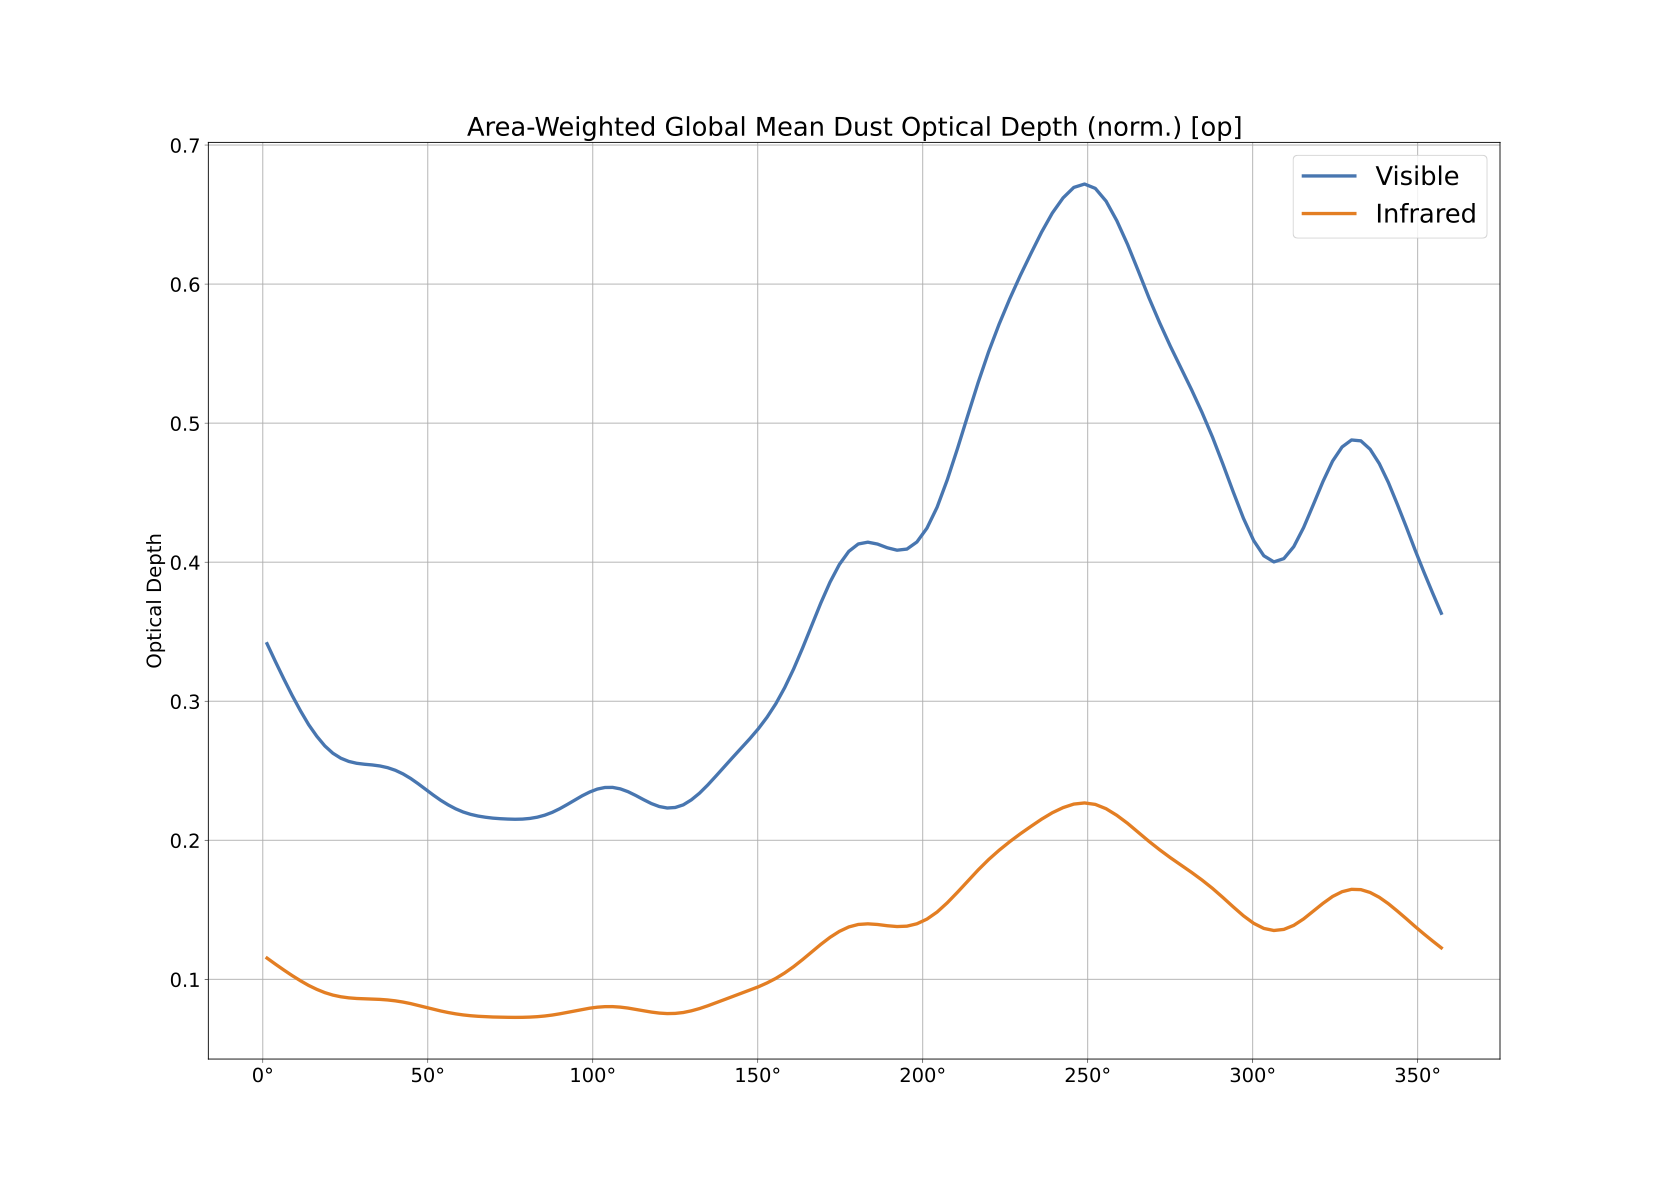
Task: Click the 0.6 y-axis tick label
Action: point(184,285)
